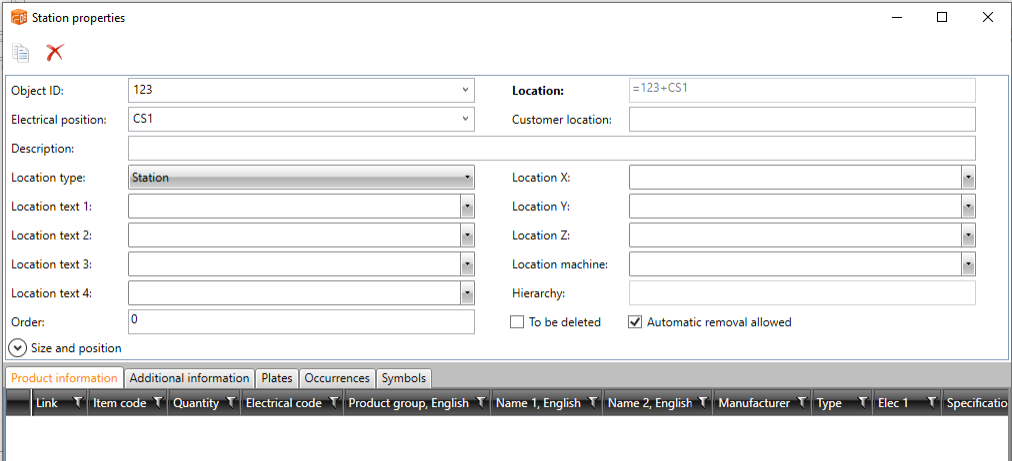Enable the To be deleted checkbox
This screenshot has width=1012, height=461.
coord(517,322)
